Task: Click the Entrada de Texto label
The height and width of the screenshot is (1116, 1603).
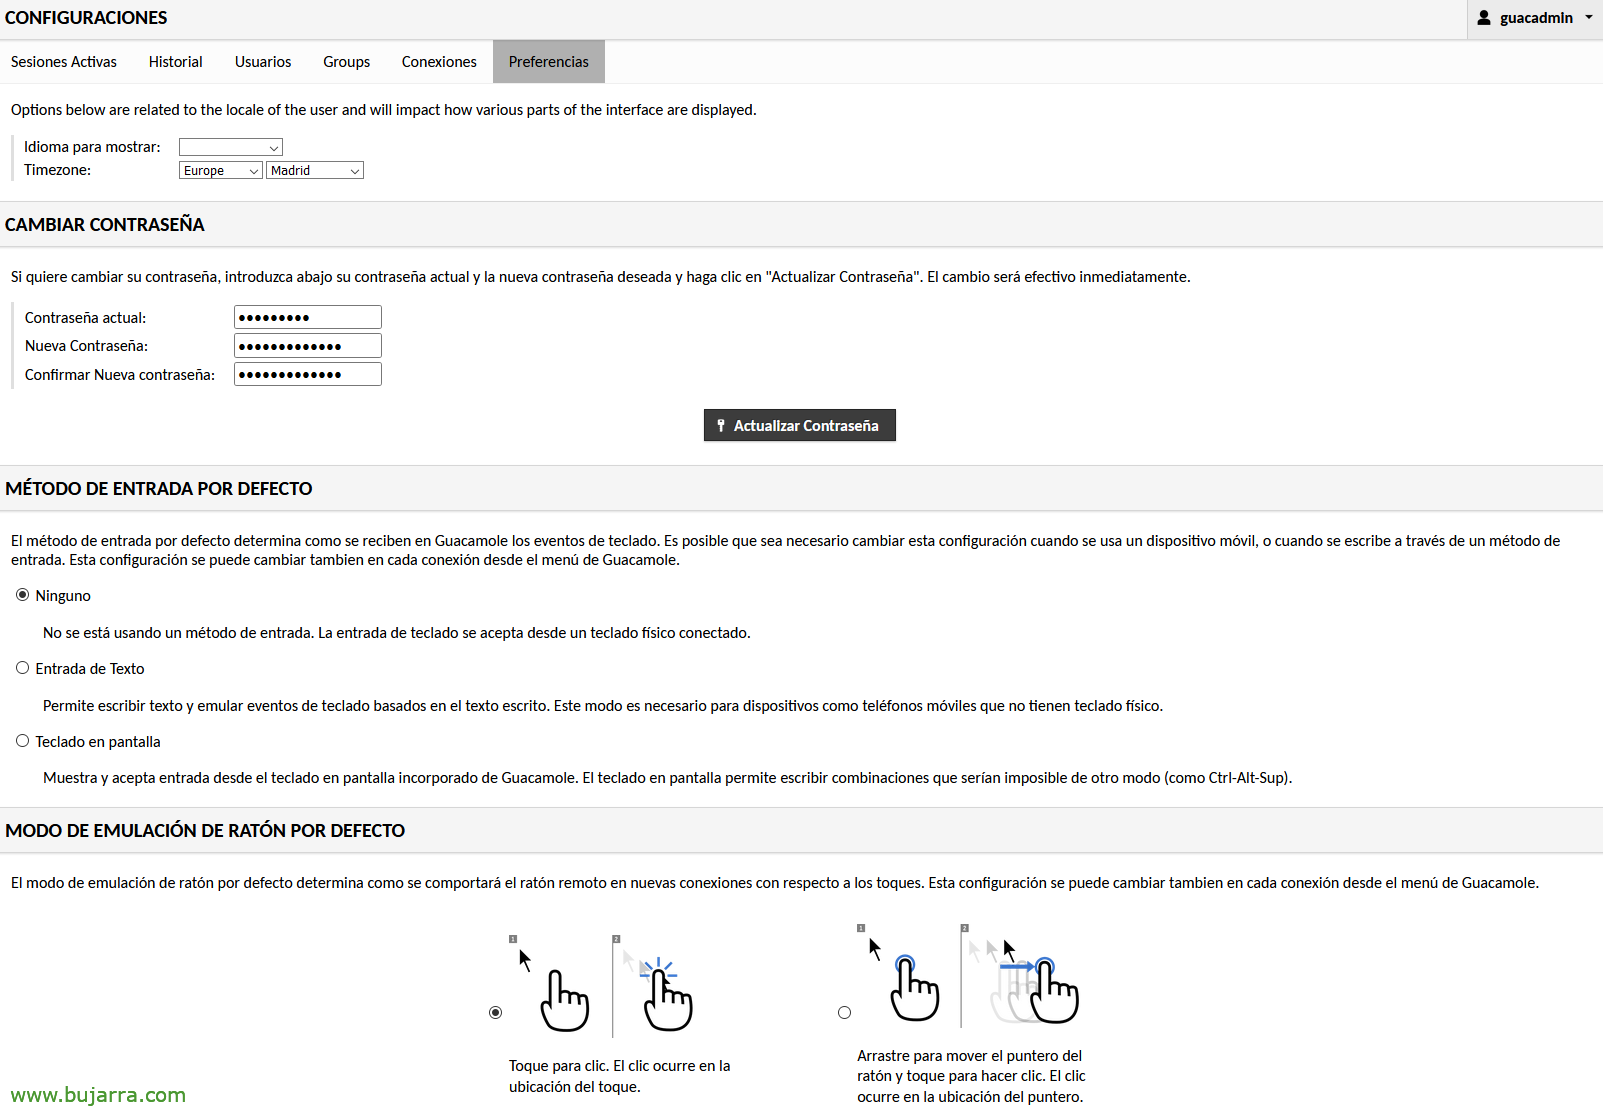Action: pyautogui.click(x=90, y=669)
